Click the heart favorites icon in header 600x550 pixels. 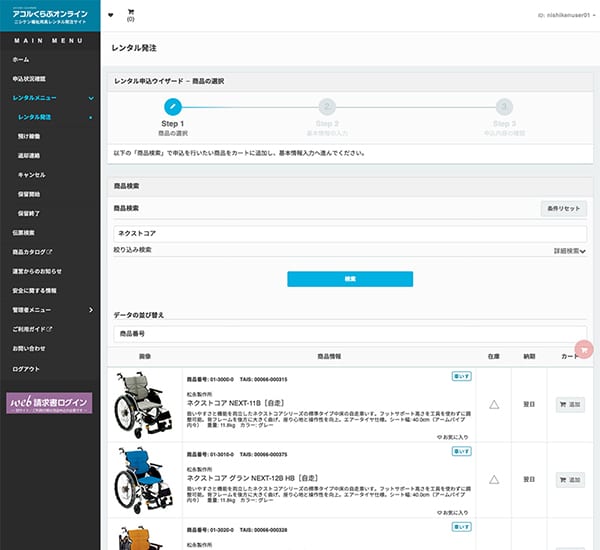pos(110,15)
